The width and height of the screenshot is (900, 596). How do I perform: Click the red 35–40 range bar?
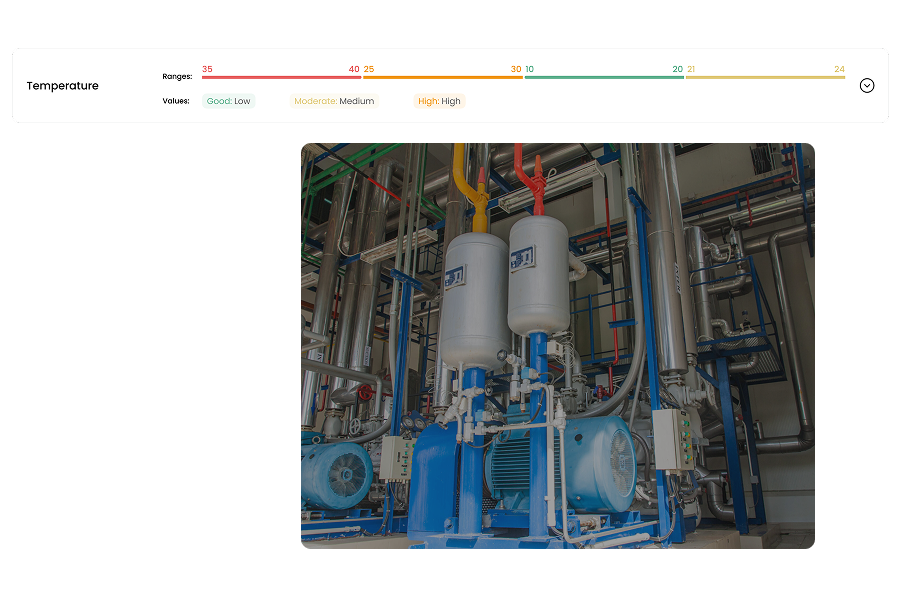pyautogui.click(x=281, y=77)
